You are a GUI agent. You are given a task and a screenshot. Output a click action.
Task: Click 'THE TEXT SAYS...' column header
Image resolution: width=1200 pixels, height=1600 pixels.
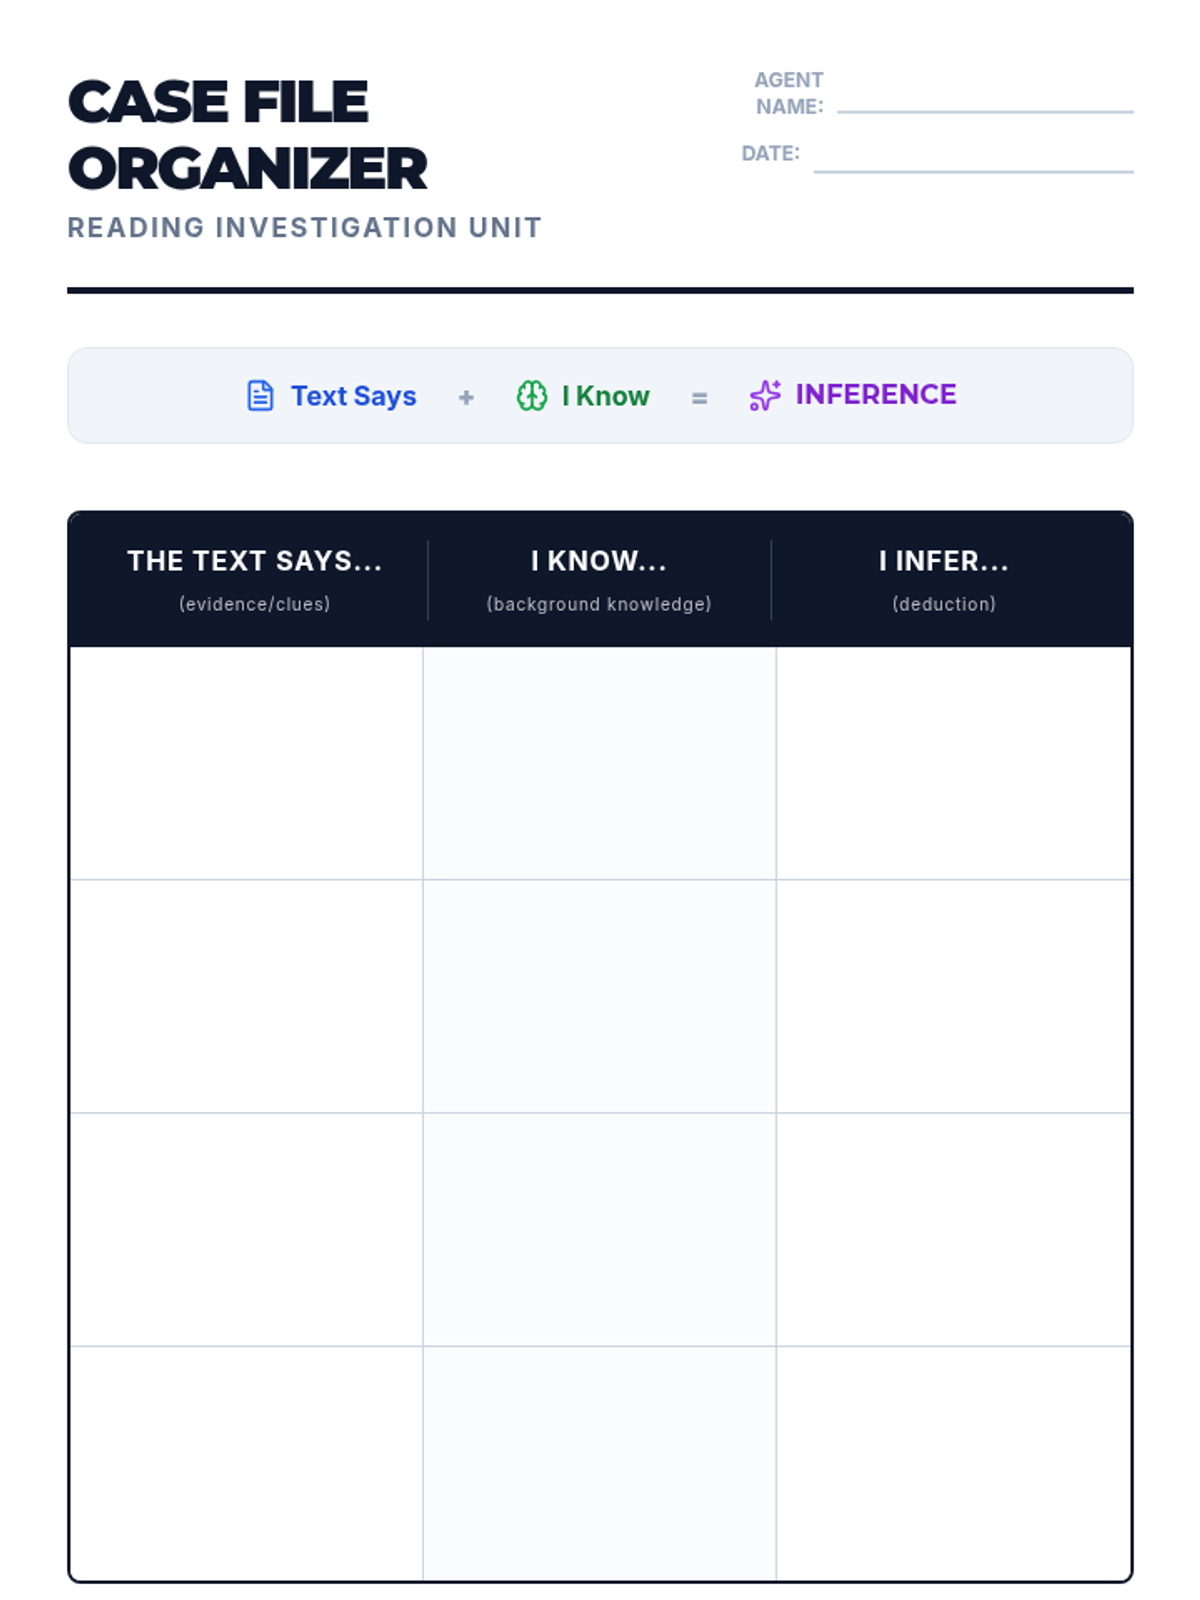[x=254, y=561]
